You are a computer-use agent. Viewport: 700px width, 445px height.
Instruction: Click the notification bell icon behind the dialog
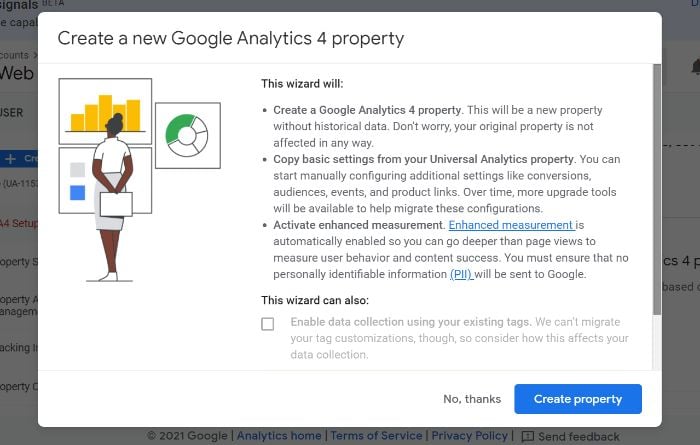tap(695, 67)
